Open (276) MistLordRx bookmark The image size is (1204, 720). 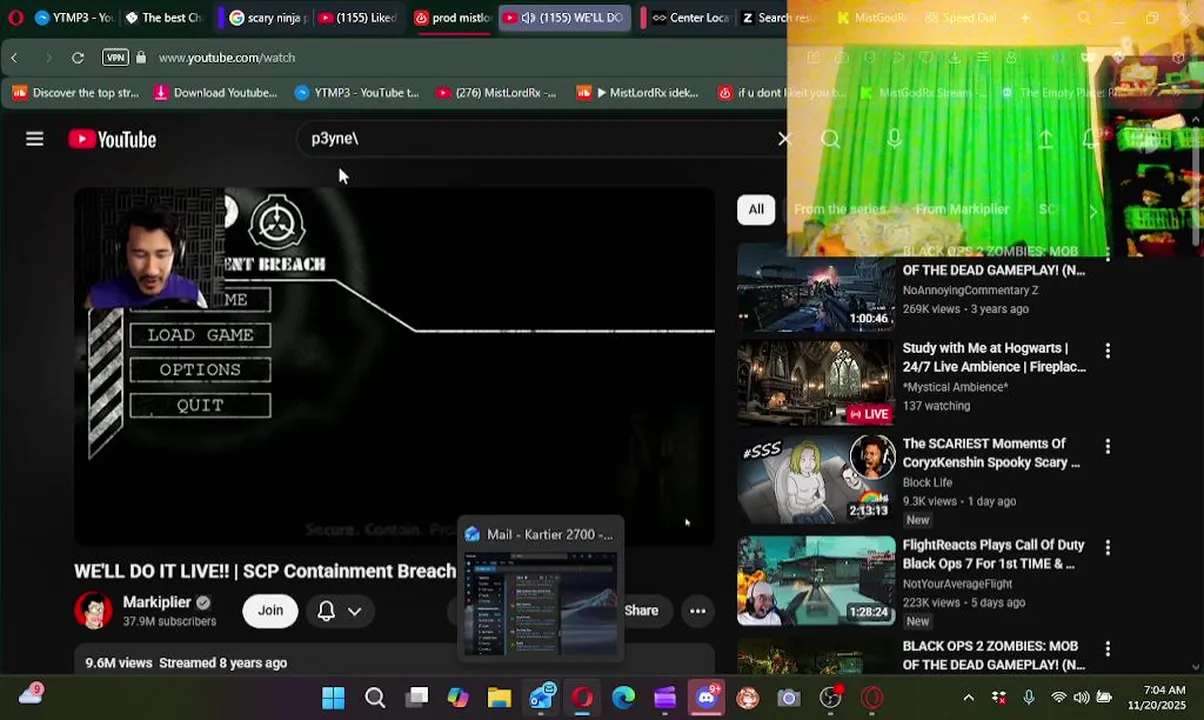[496, 93]
